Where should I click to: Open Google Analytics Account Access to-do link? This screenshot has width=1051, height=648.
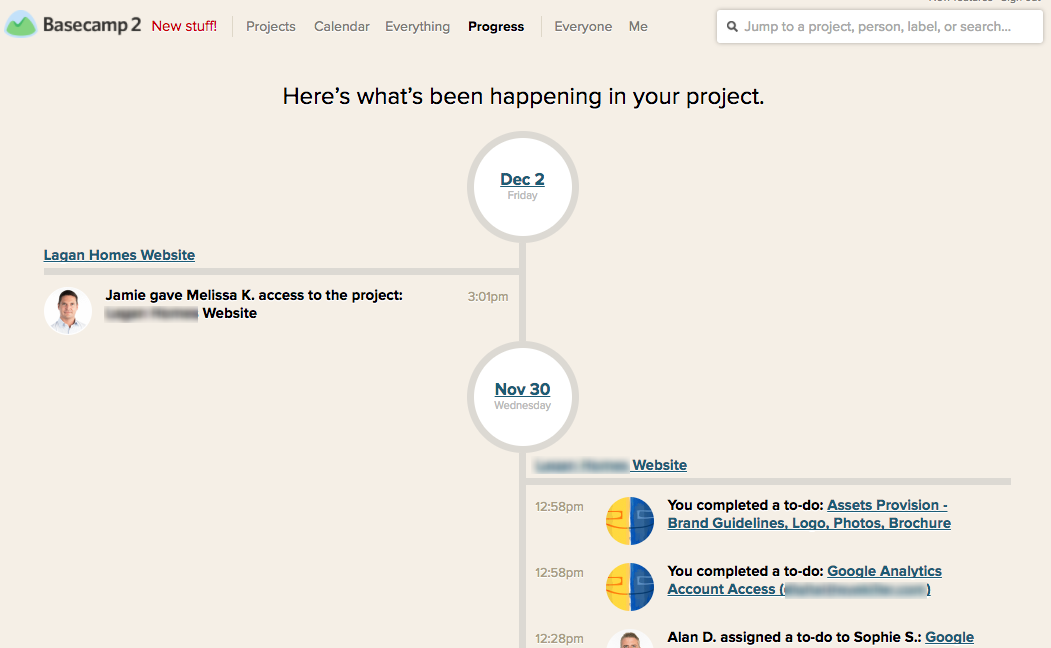[804, 580]
